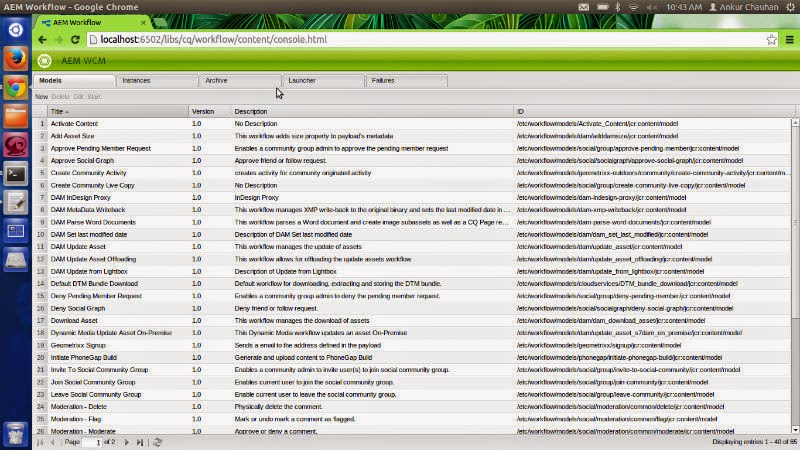Viewport: 800px width, 450px height.
Task: Click scrollbar down arrow of grid
Action: click(795, 430)
